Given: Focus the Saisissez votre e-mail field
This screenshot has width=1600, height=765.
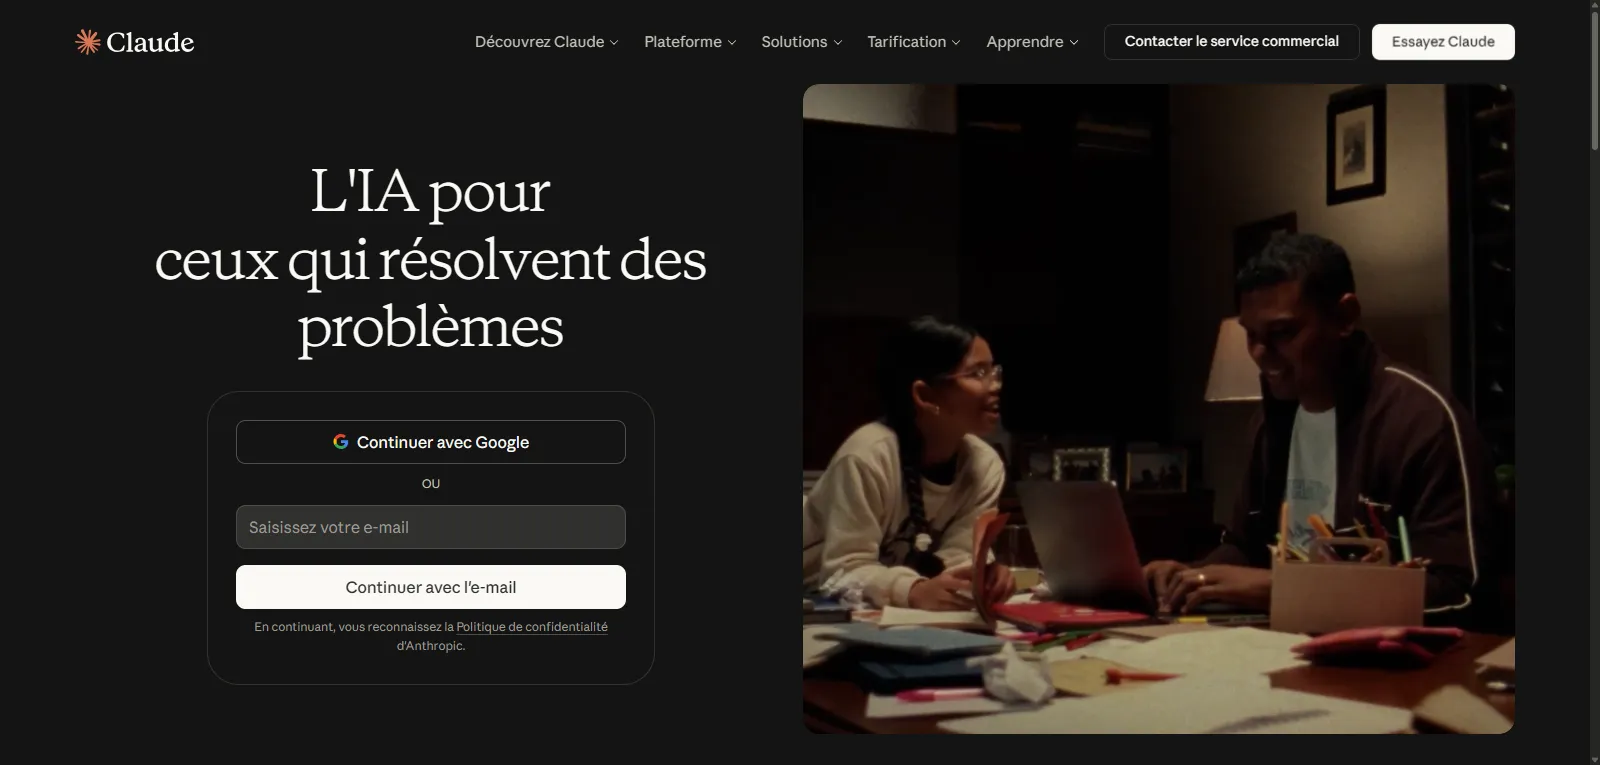Looking at the screenshot, I should (x=431, y=527).
